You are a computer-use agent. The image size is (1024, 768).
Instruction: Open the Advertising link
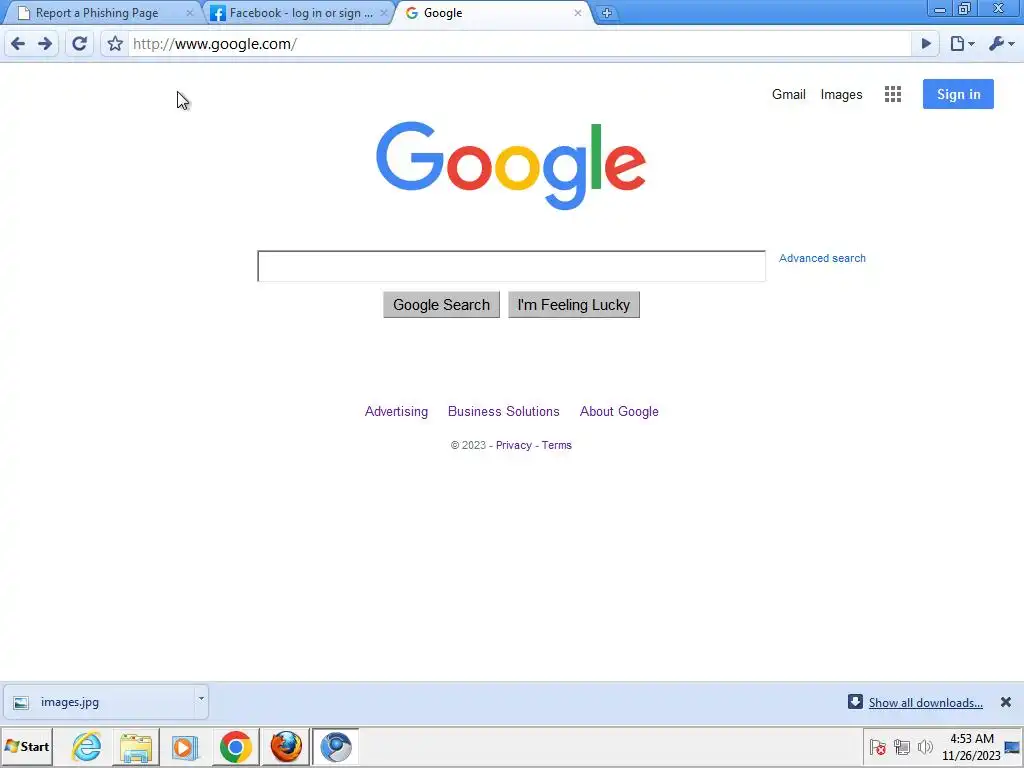click(396, 411)
